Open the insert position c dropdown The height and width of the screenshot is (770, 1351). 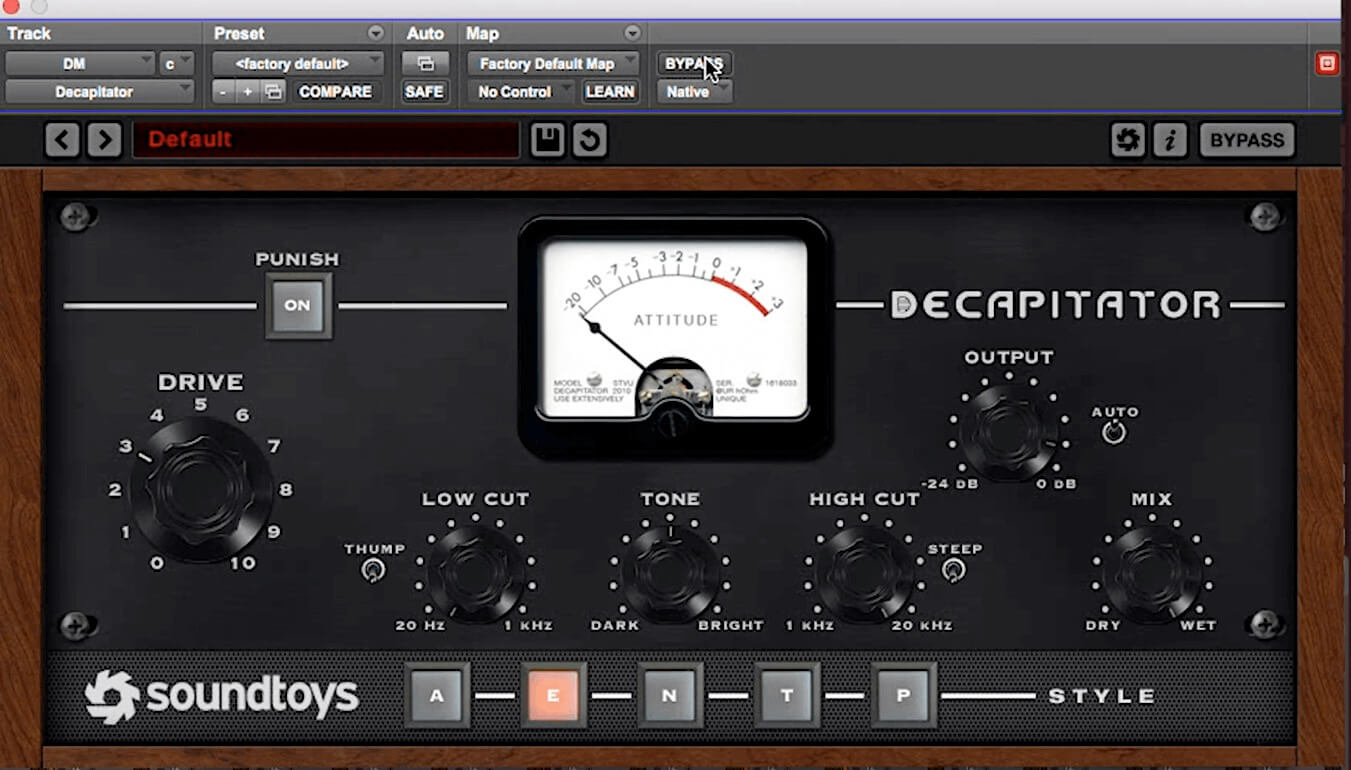pos(176,63)
